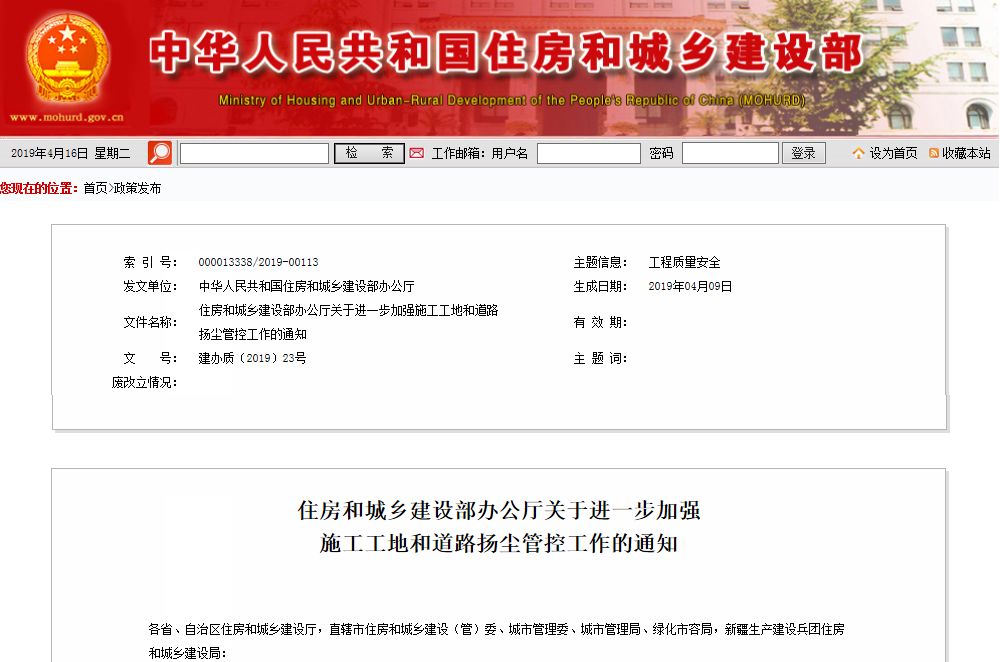This screenshot has height=662, width=1000.
Task: Click the 检索 search button
Action: pyautogui.click(x=369, y=153)
